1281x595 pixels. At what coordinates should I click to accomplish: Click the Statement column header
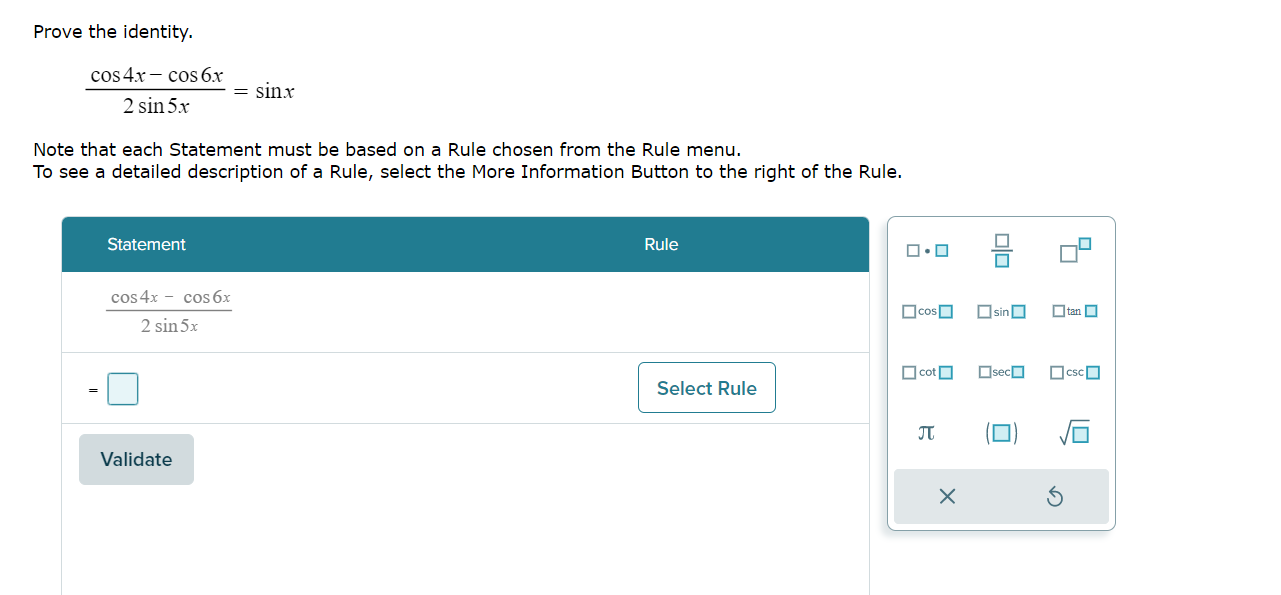[146, 244]
